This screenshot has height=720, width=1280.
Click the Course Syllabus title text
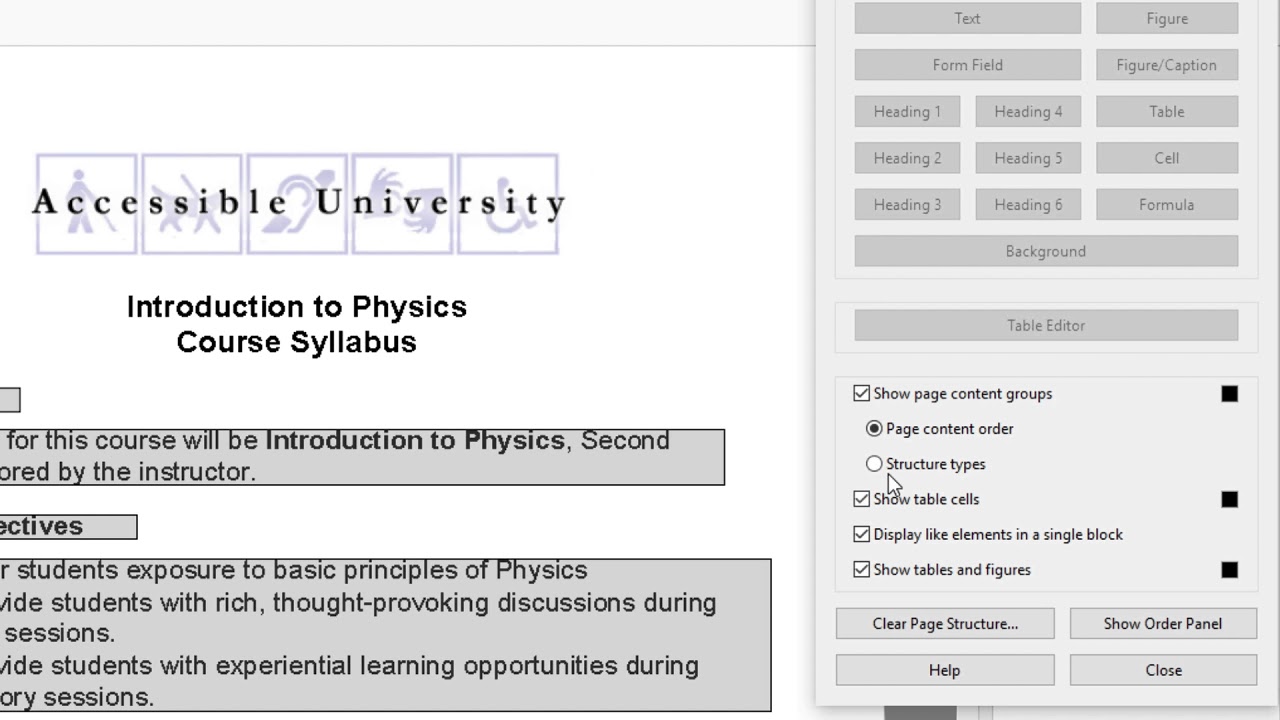click(x=297, y=342)
